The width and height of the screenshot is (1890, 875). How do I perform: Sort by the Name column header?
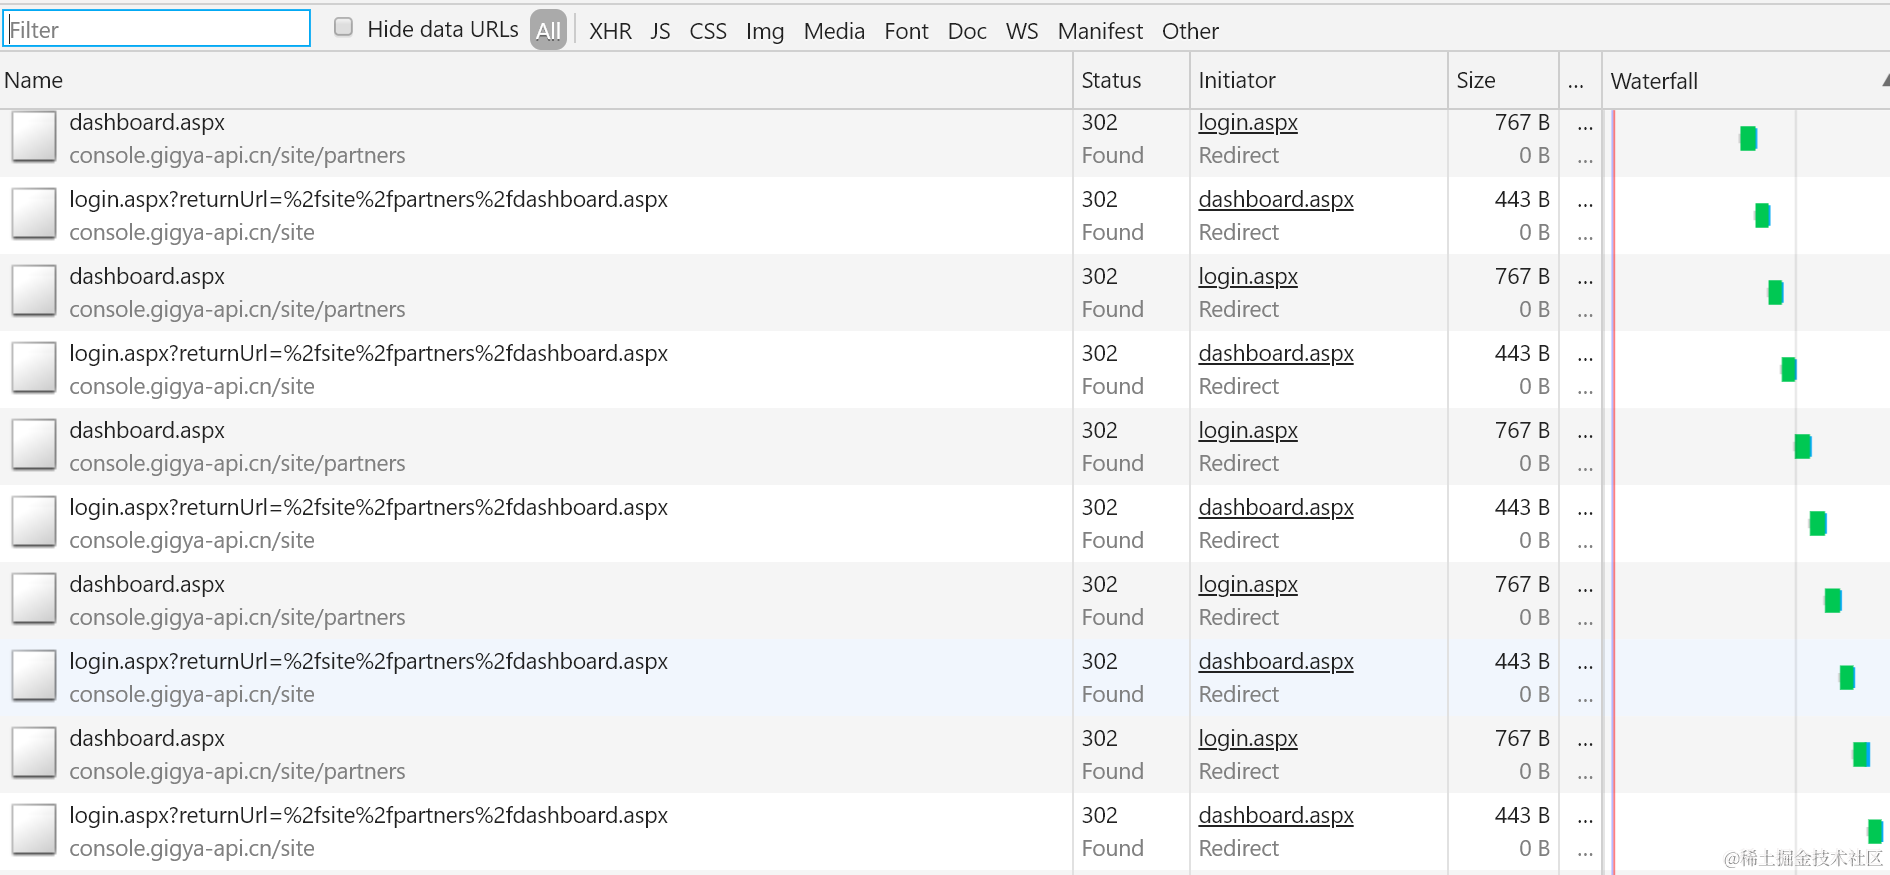click(x=536, y=80)
